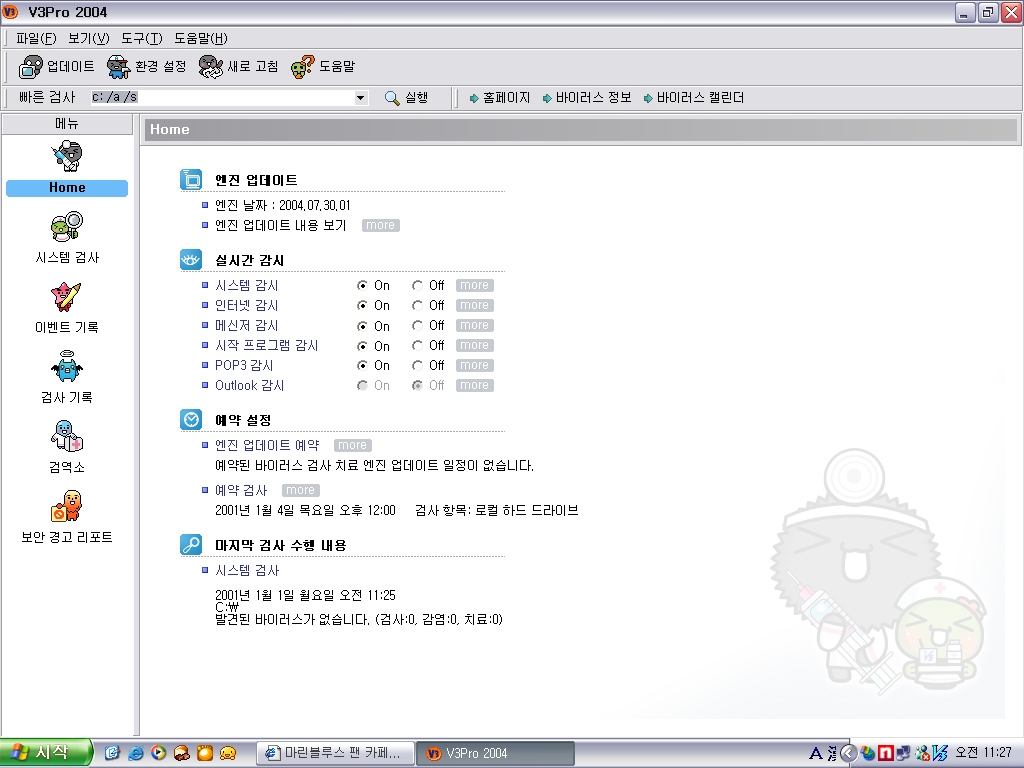Viewport: 1024px width, 768px height.
Task: Click more for 인터넷 감시
Action: [x=475, y=306]
